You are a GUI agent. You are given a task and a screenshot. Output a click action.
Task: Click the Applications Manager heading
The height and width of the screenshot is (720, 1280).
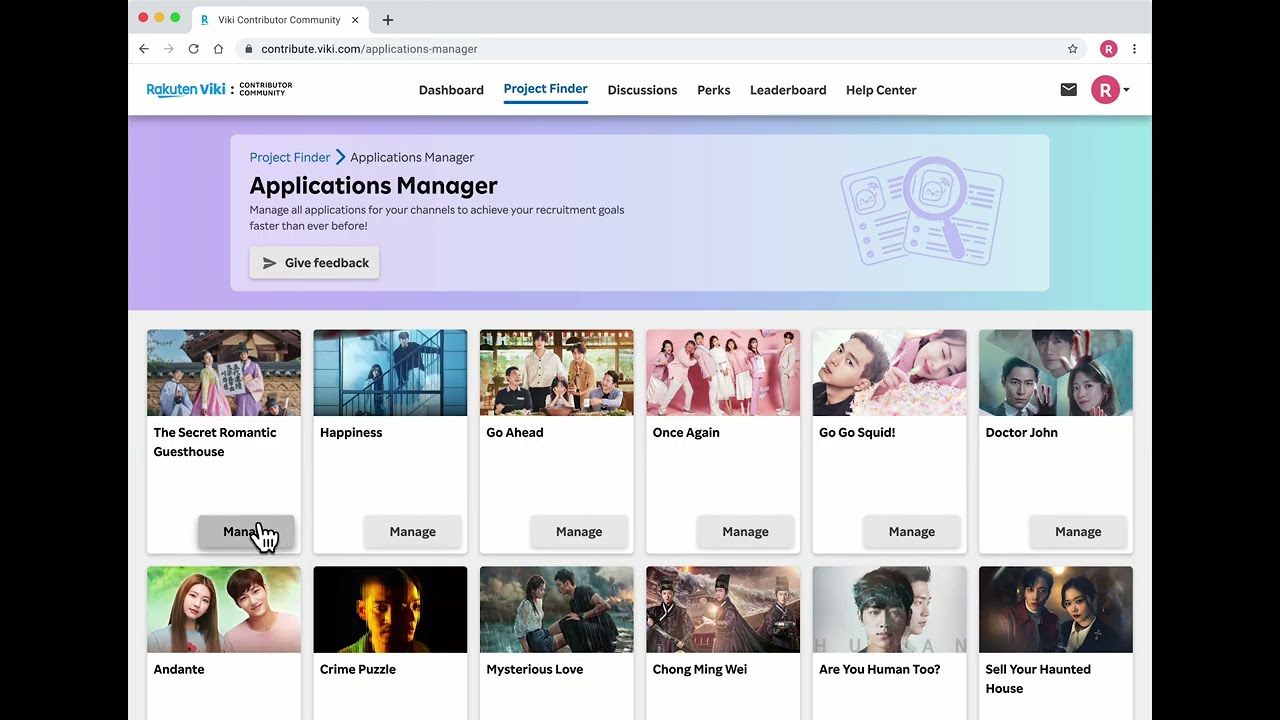[374, 186]
